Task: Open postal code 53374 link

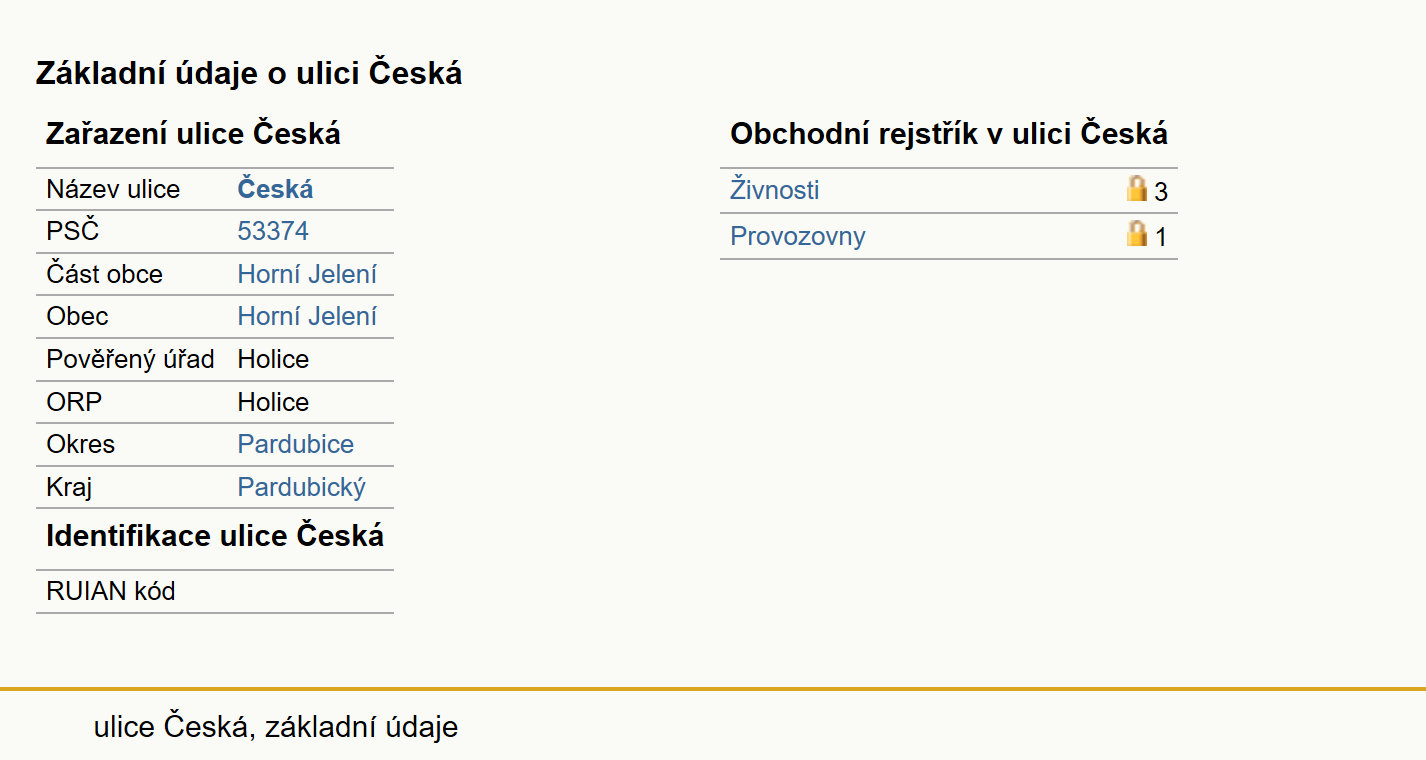Action: (x=273, y=232)
